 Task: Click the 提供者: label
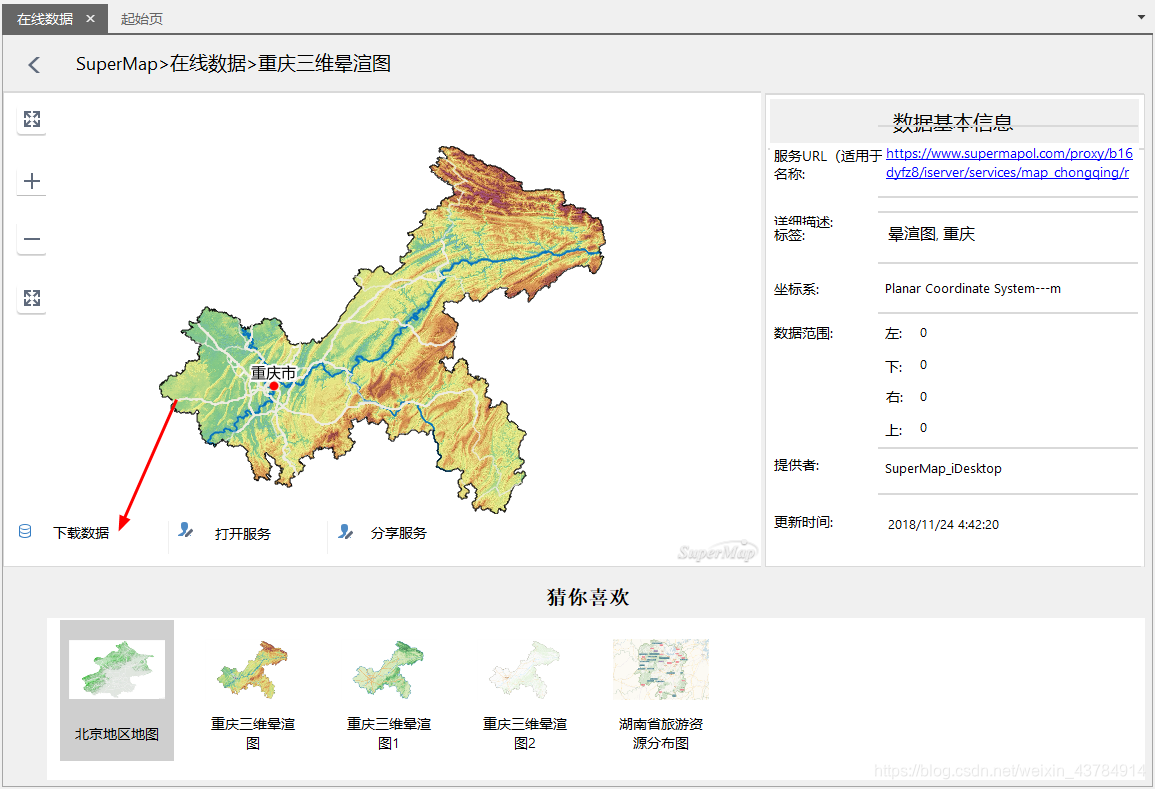coord(796,466)
